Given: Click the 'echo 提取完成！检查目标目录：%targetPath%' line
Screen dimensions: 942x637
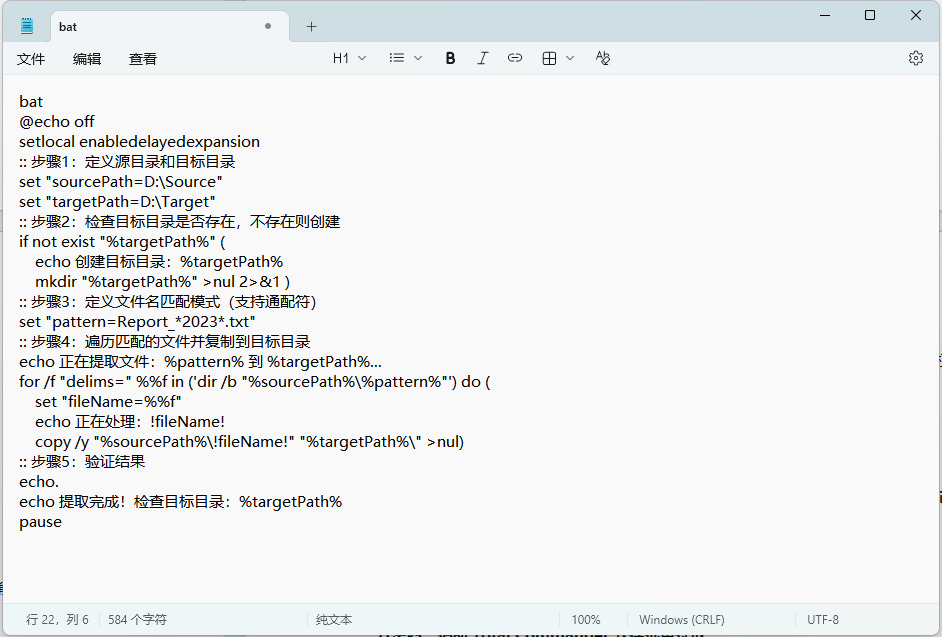Looking at the screenshot, I should pos(180,502).
